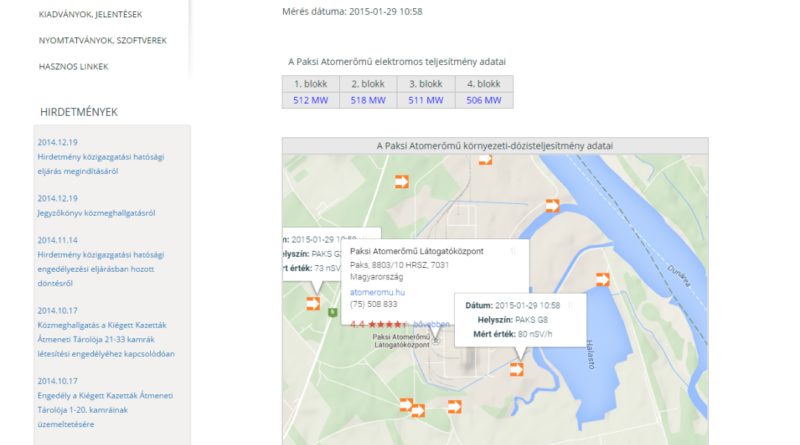Screen dimensions: 800x445
Task: Click the rightmost marker in the bottom cluster
Action: (x=454, y=406)
